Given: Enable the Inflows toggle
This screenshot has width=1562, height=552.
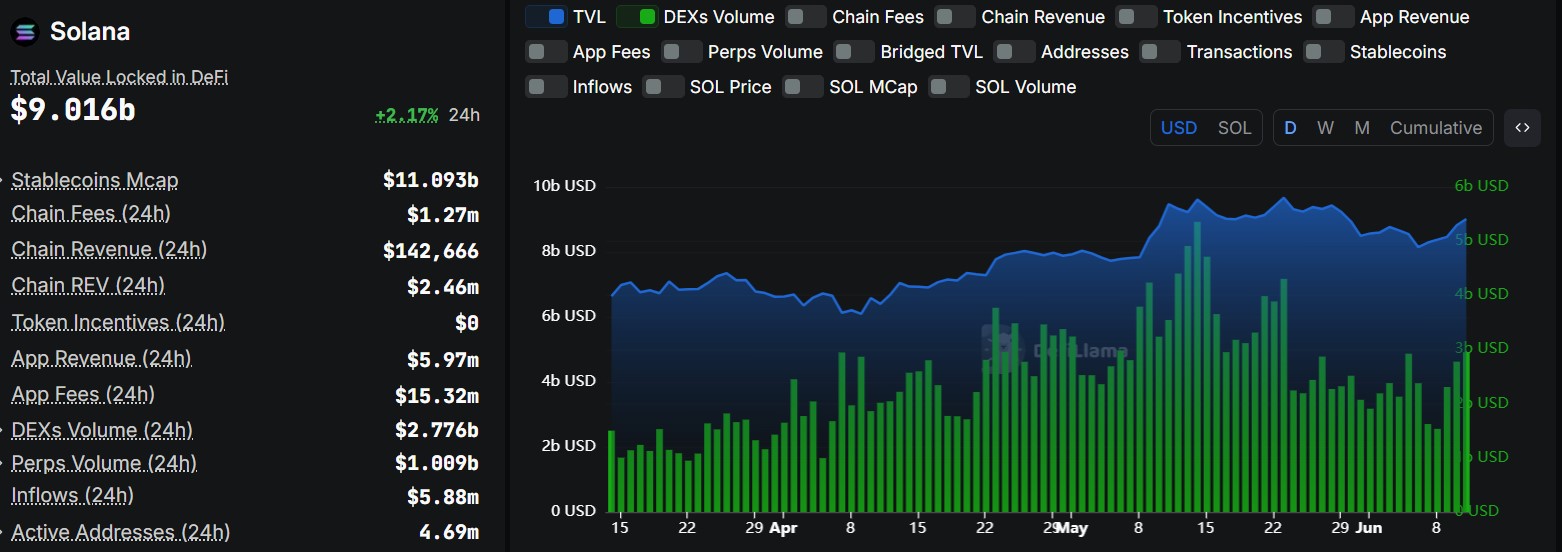Looking at the screenshot, I should 546,87.
